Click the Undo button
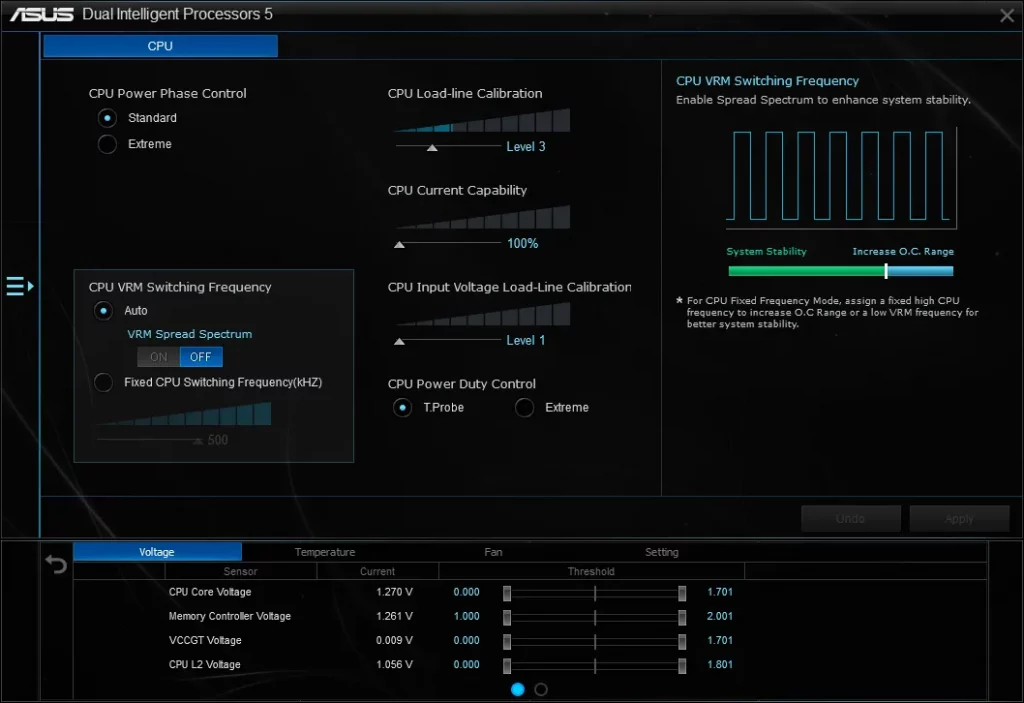 coord(851,519)
